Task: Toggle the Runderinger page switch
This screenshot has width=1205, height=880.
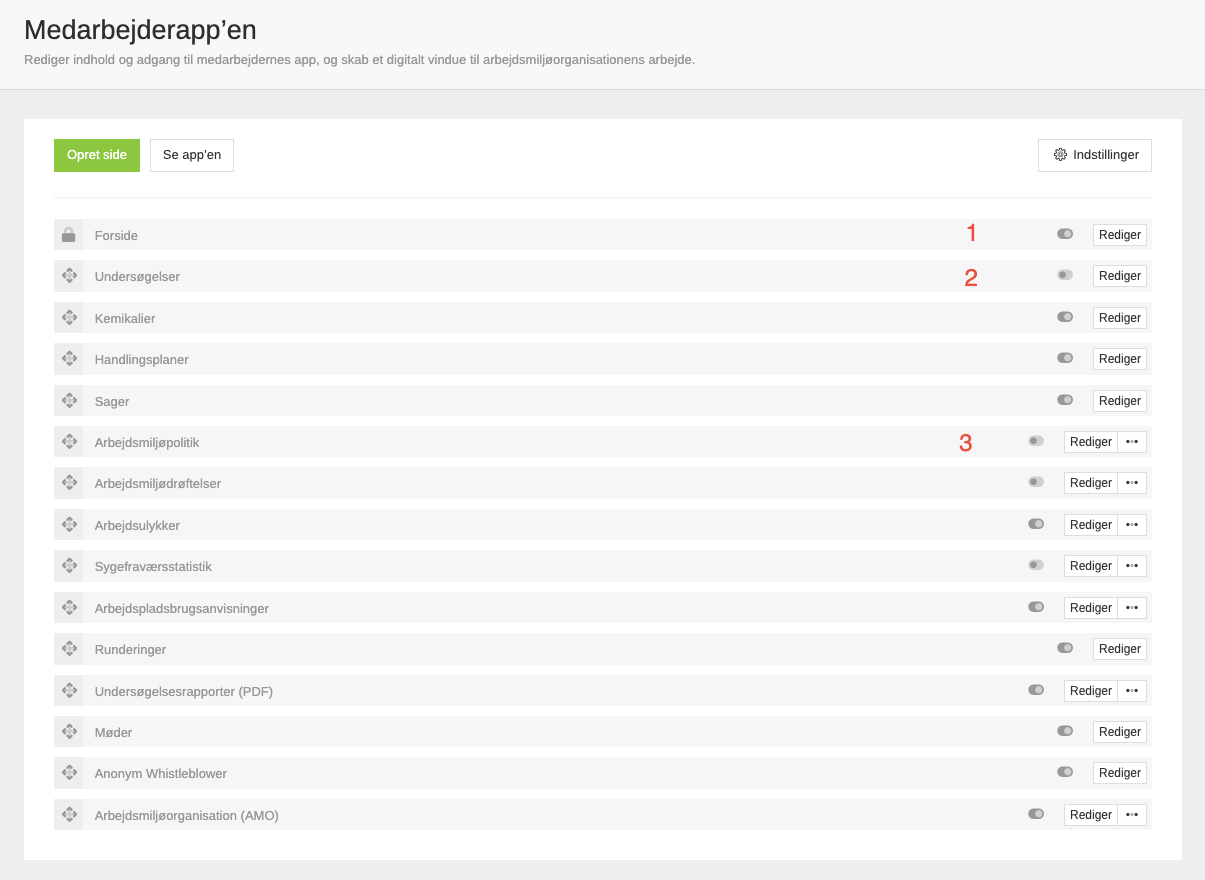Action: click(x=1065, y=648)
